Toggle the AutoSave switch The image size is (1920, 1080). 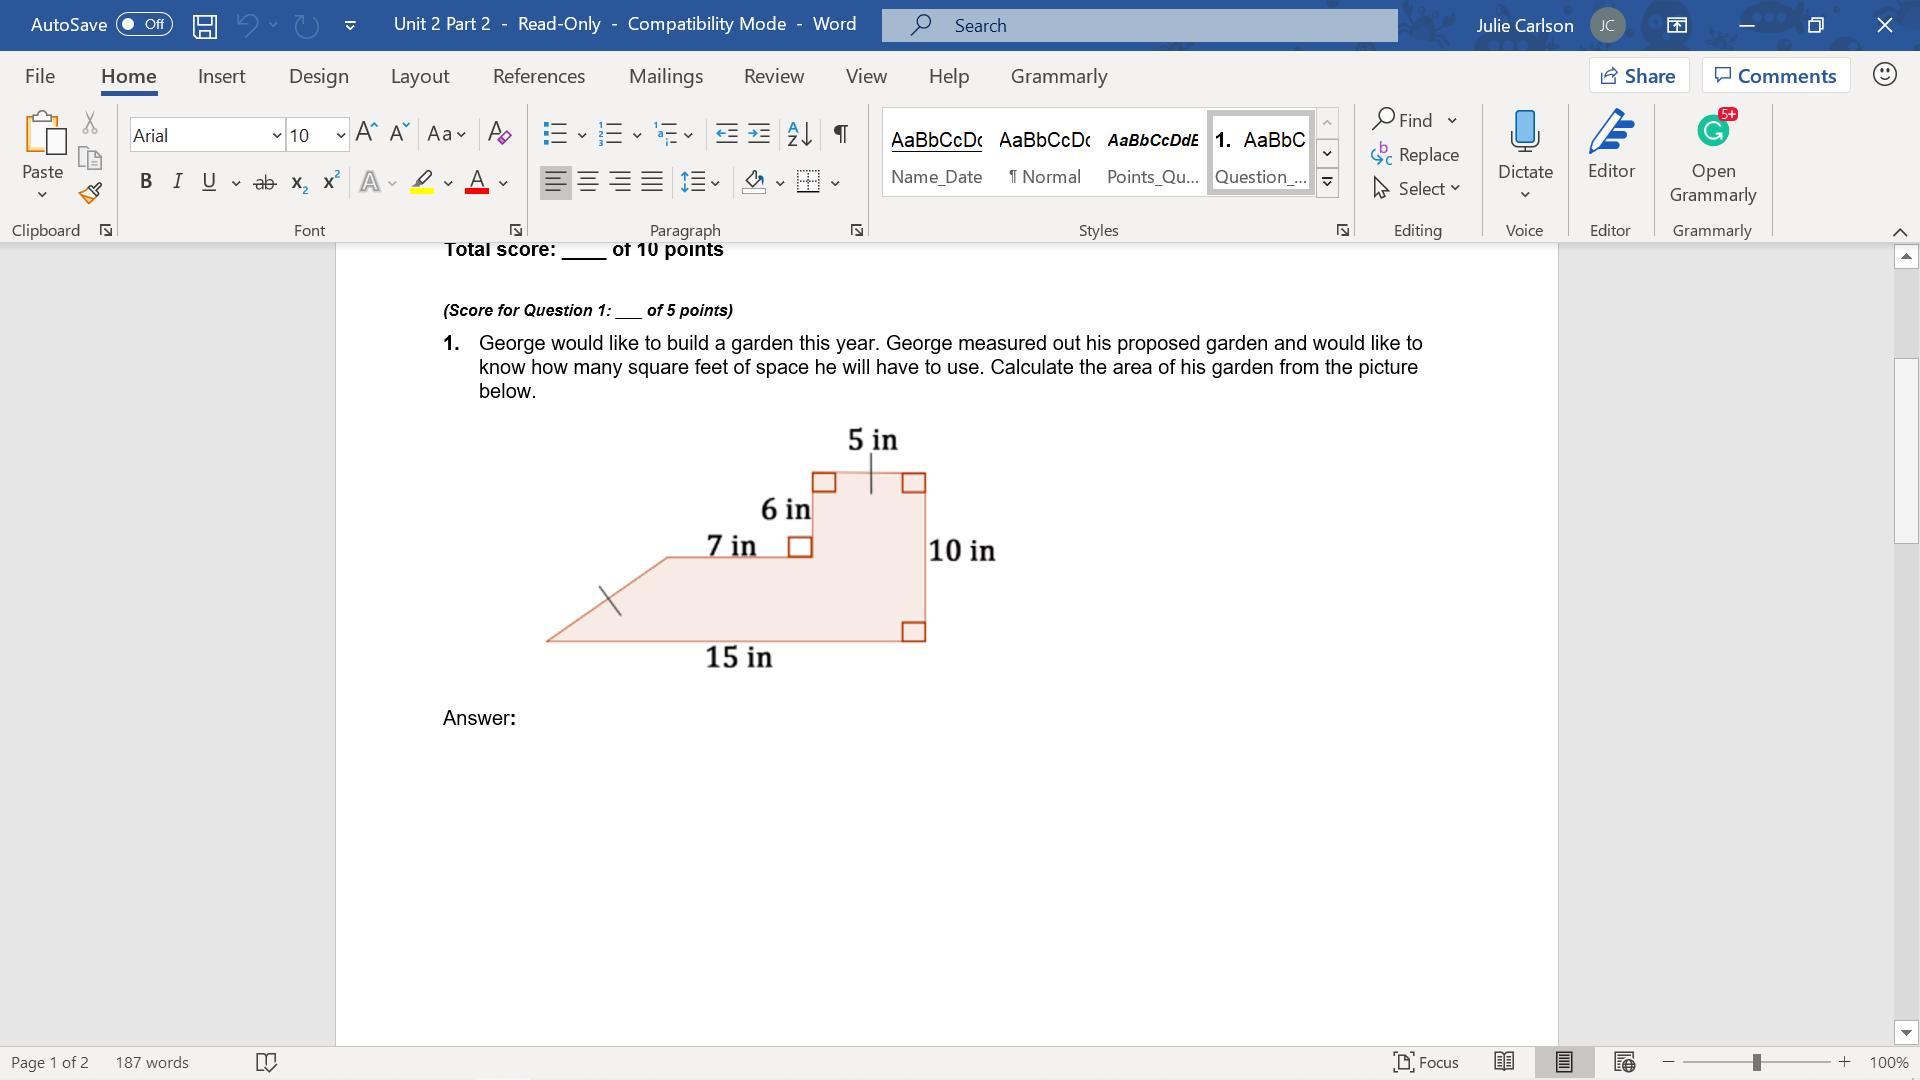pos(144,24)
